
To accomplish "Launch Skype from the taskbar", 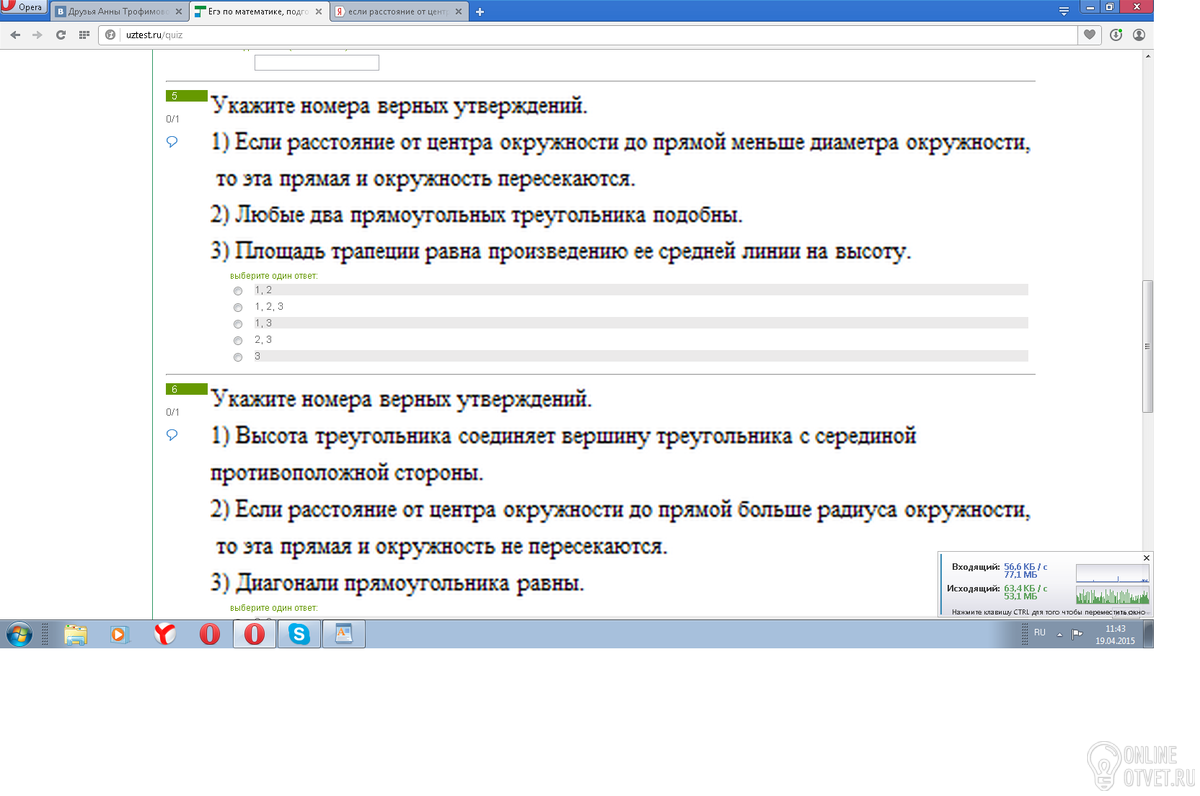I will [x=299, y=633].
